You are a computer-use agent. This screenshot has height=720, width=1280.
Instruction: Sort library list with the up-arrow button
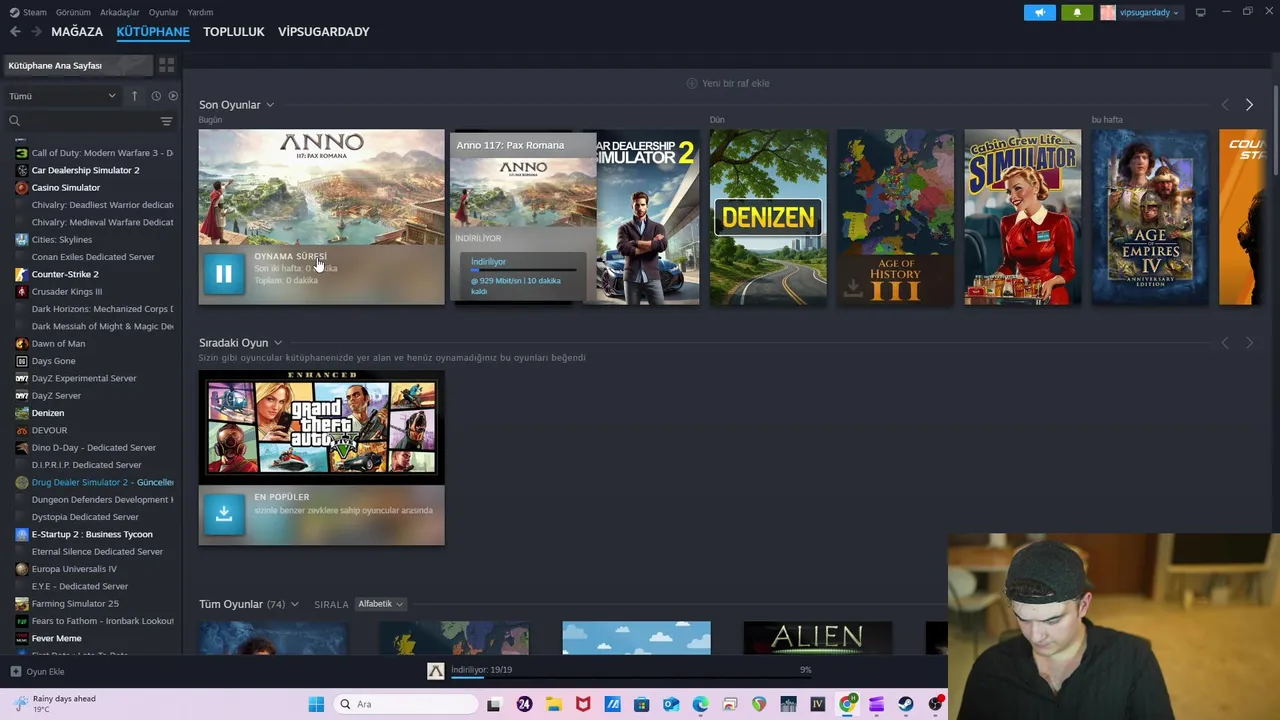[x=134, y=96]
